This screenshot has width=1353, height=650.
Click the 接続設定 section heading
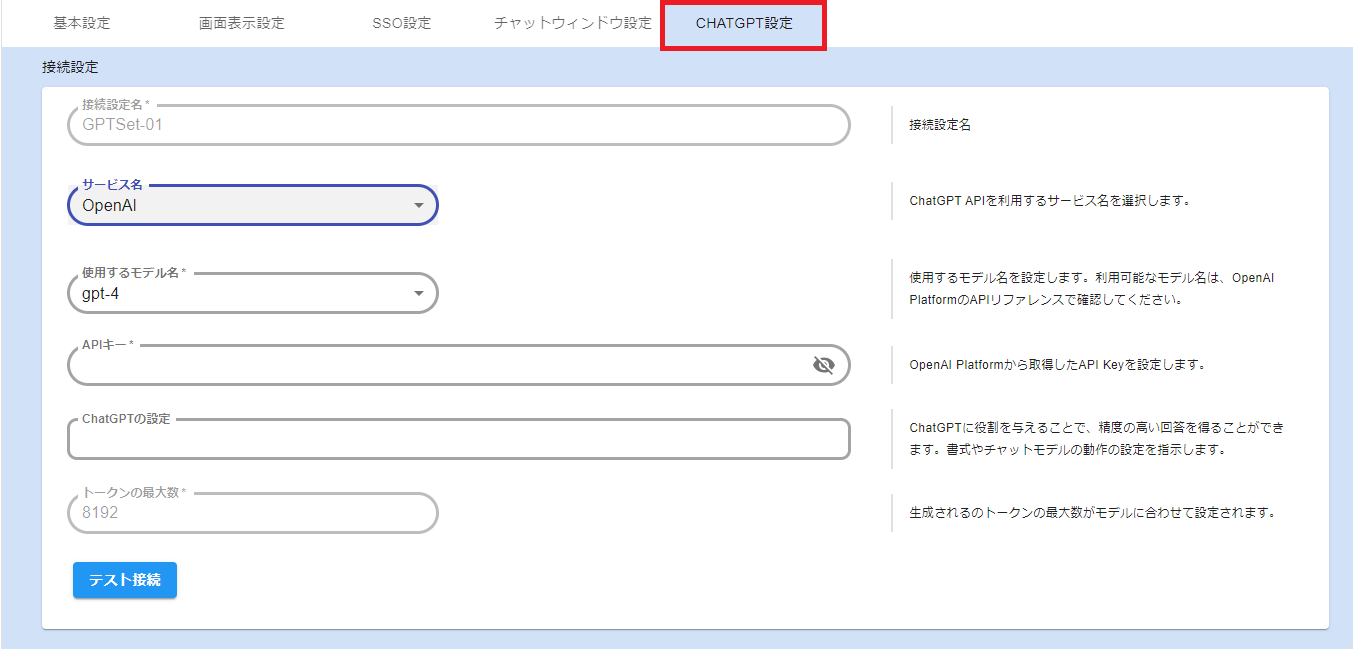[70, 67]
